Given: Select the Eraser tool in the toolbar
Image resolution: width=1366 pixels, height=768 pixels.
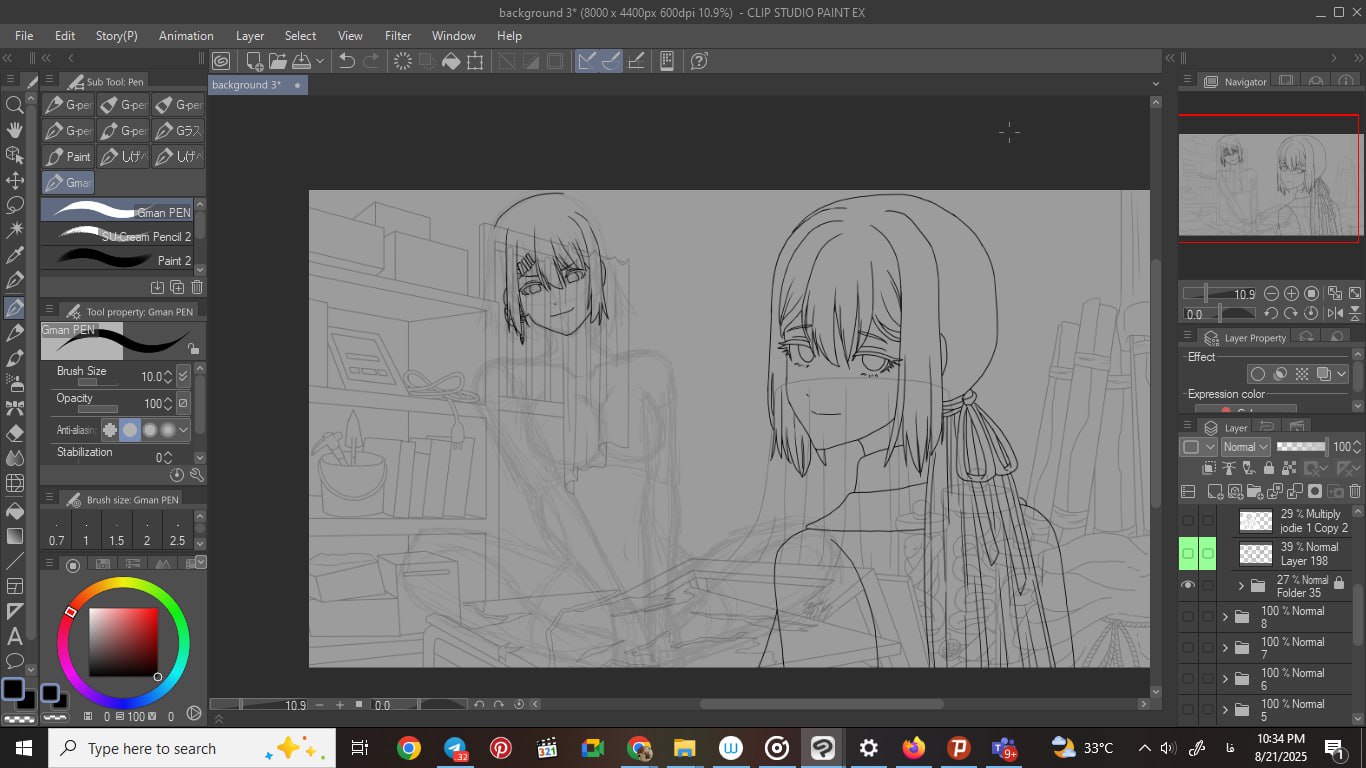Looking at the screenshot, I should pyautogui.click(x=15, y=433).
